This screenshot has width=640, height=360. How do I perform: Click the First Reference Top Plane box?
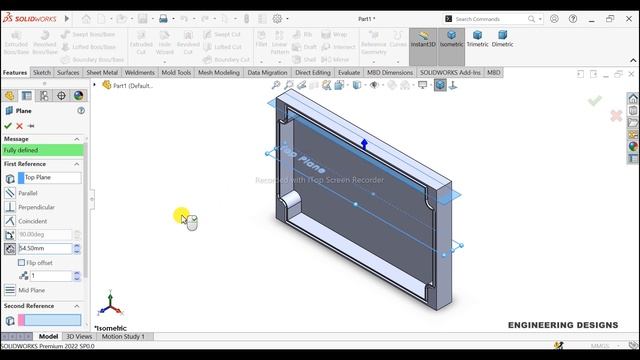[x=49, y=178]
